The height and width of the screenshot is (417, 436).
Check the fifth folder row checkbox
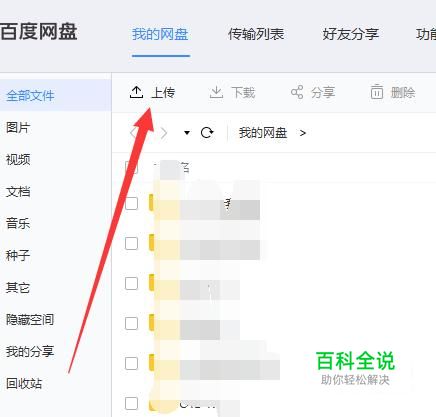pos(131,363)
